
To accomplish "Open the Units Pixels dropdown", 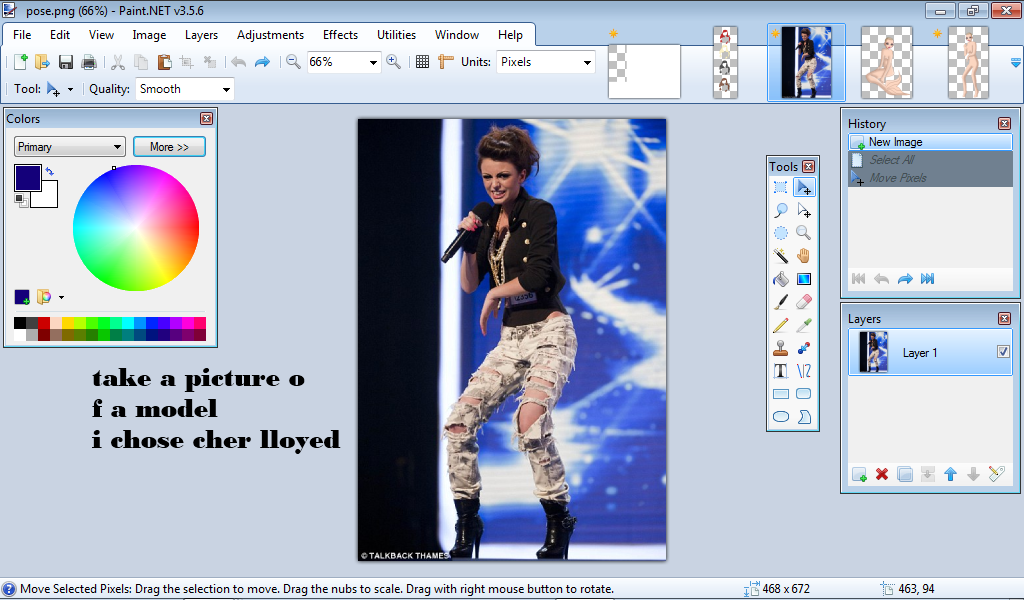I will (x=586, y=63).
